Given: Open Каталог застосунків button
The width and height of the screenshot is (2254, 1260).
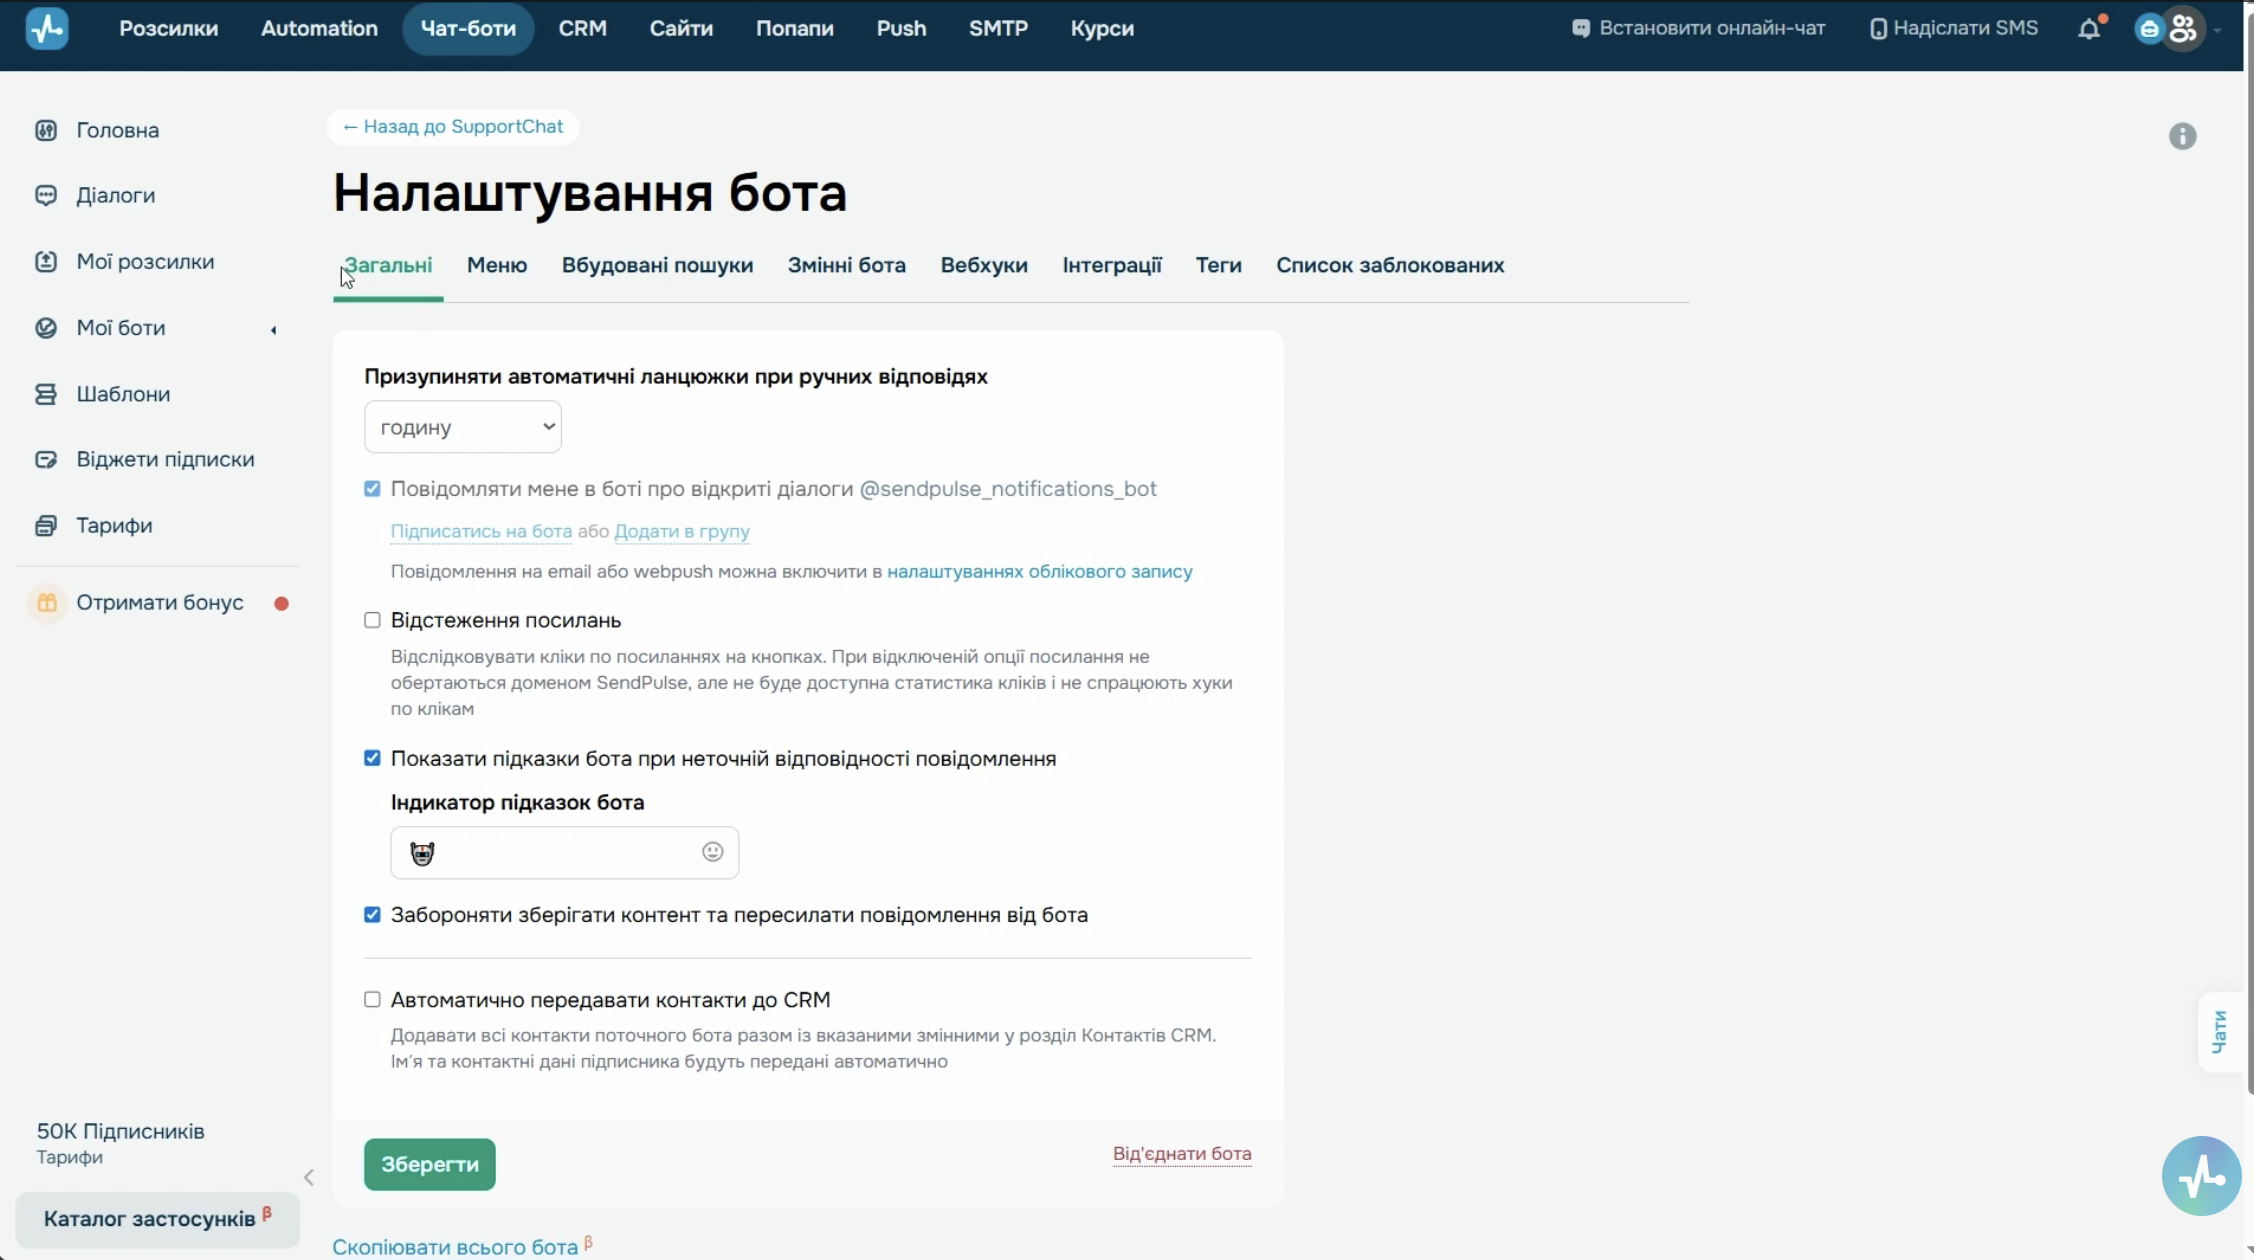Looking at the screenshot, I should tap(158, 1219).
